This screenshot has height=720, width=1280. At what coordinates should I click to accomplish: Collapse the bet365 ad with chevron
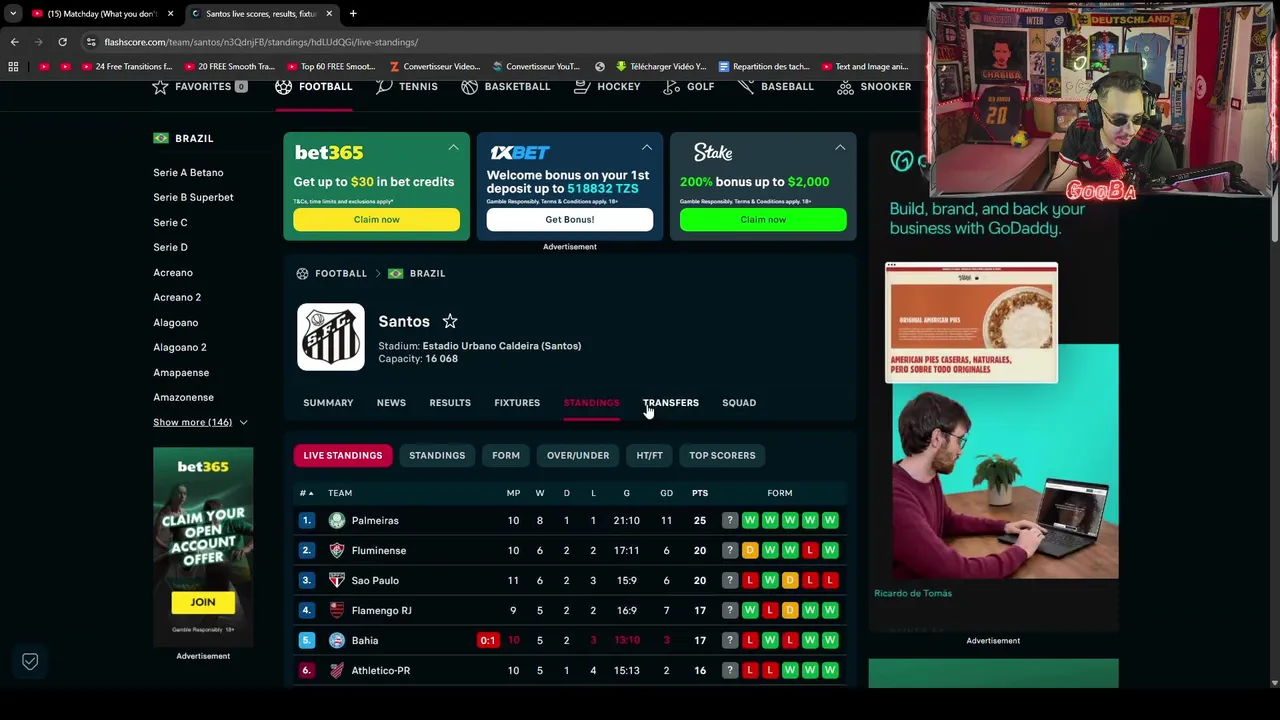pos(454,147)
